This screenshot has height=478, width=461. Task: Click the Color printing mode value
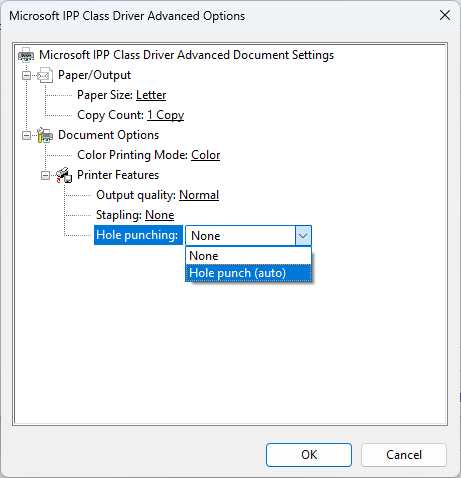[205, 155]
